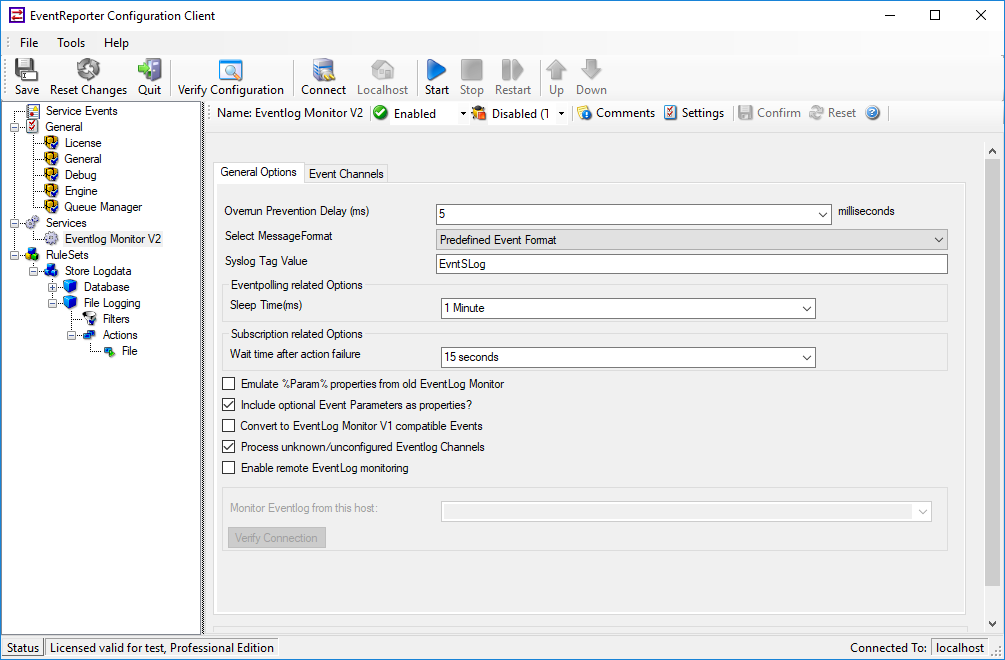The height and width of the screenshot is (660, 1005).
Task: Select the Database rule in the tree
Action: tap(106, 287)
